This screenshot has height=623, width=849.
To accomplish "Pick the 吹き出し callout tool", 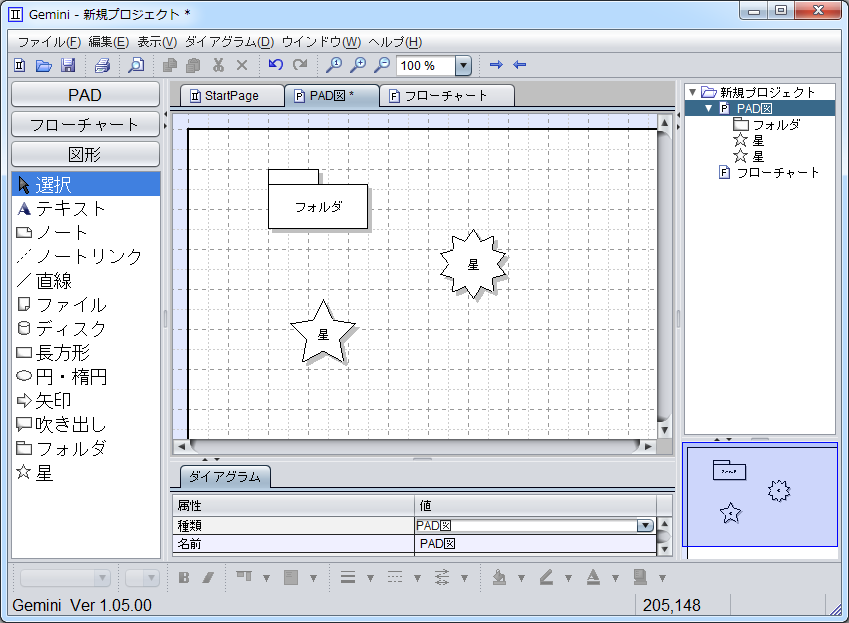I will point(86,424).
